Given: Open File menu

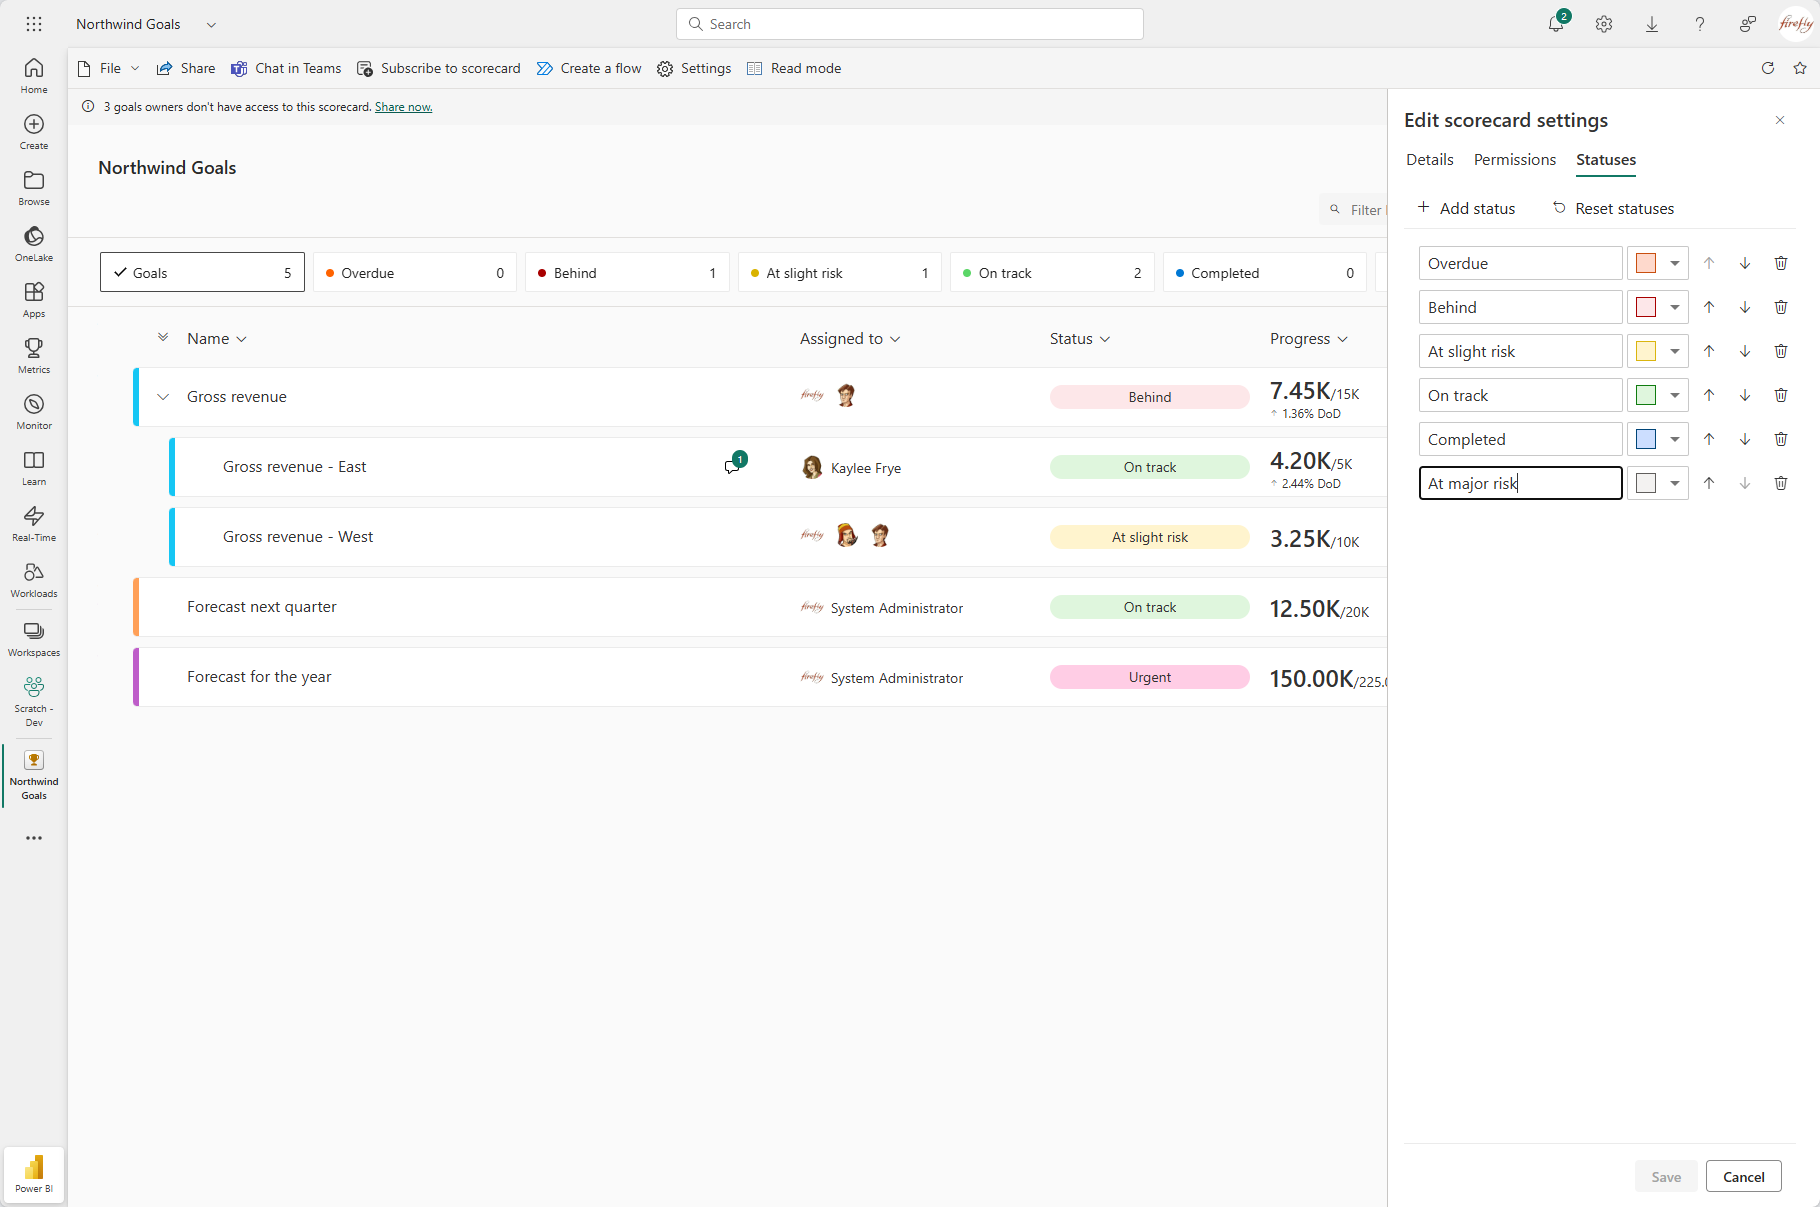Looking at the screenshot, I should pyautogui.click(x=109, y=68).
